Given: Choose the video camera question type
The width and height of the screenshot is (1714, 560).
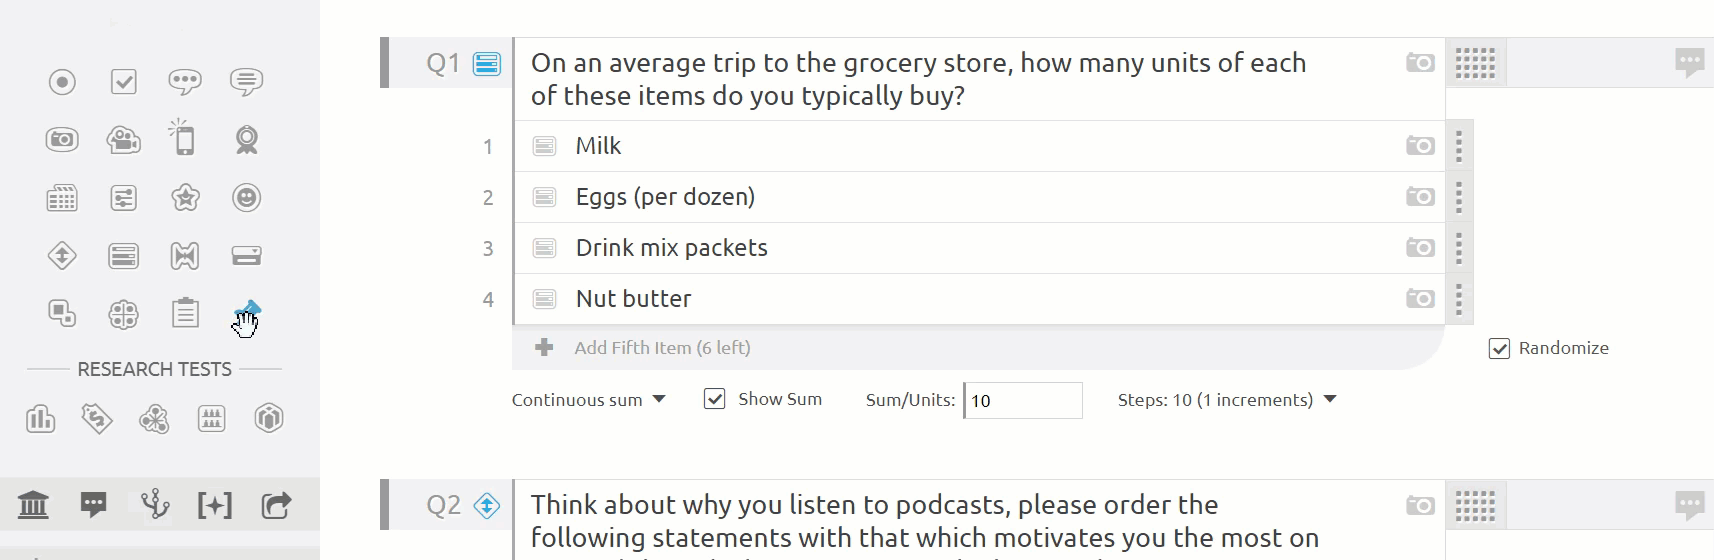Looking at the screenshot, I should tap(124, 140).
